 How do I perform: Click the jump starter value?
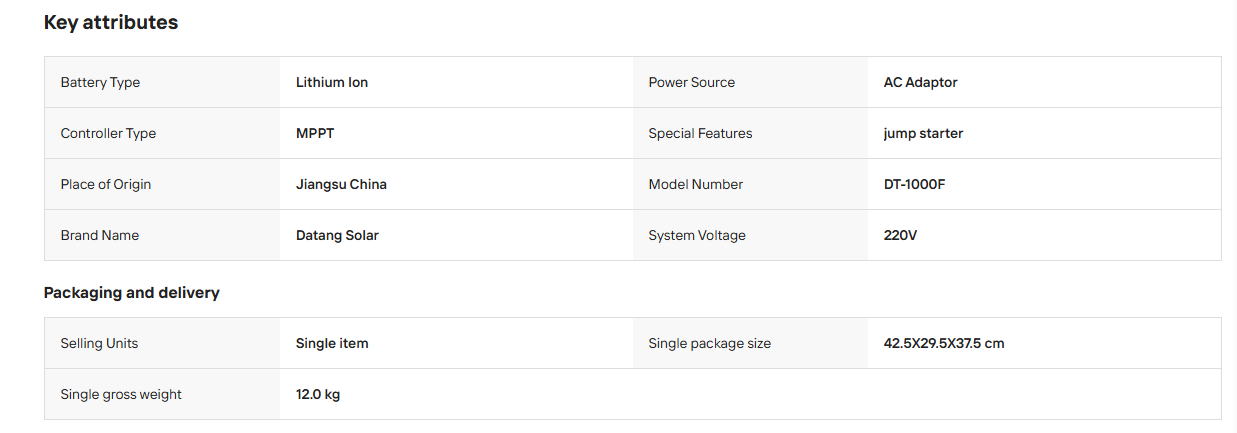[923, 133]
